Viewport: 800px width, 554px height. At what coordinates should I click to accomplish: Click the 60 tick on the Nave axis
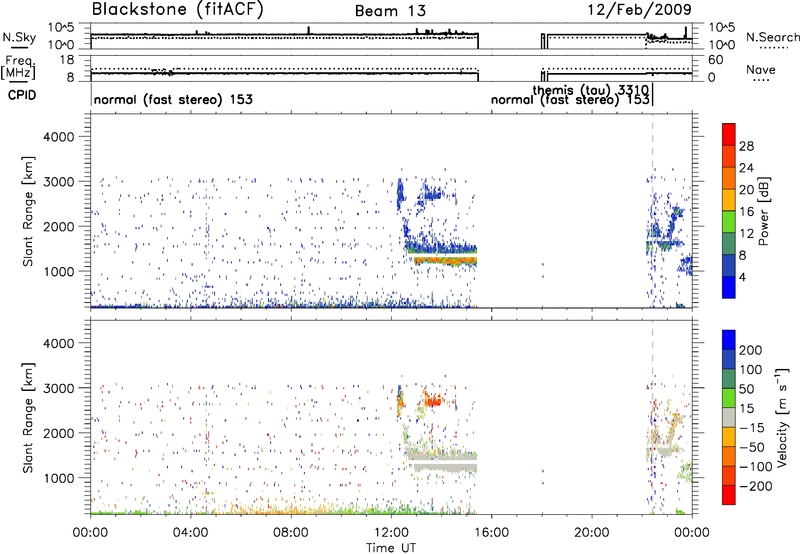tap(715, 60)
